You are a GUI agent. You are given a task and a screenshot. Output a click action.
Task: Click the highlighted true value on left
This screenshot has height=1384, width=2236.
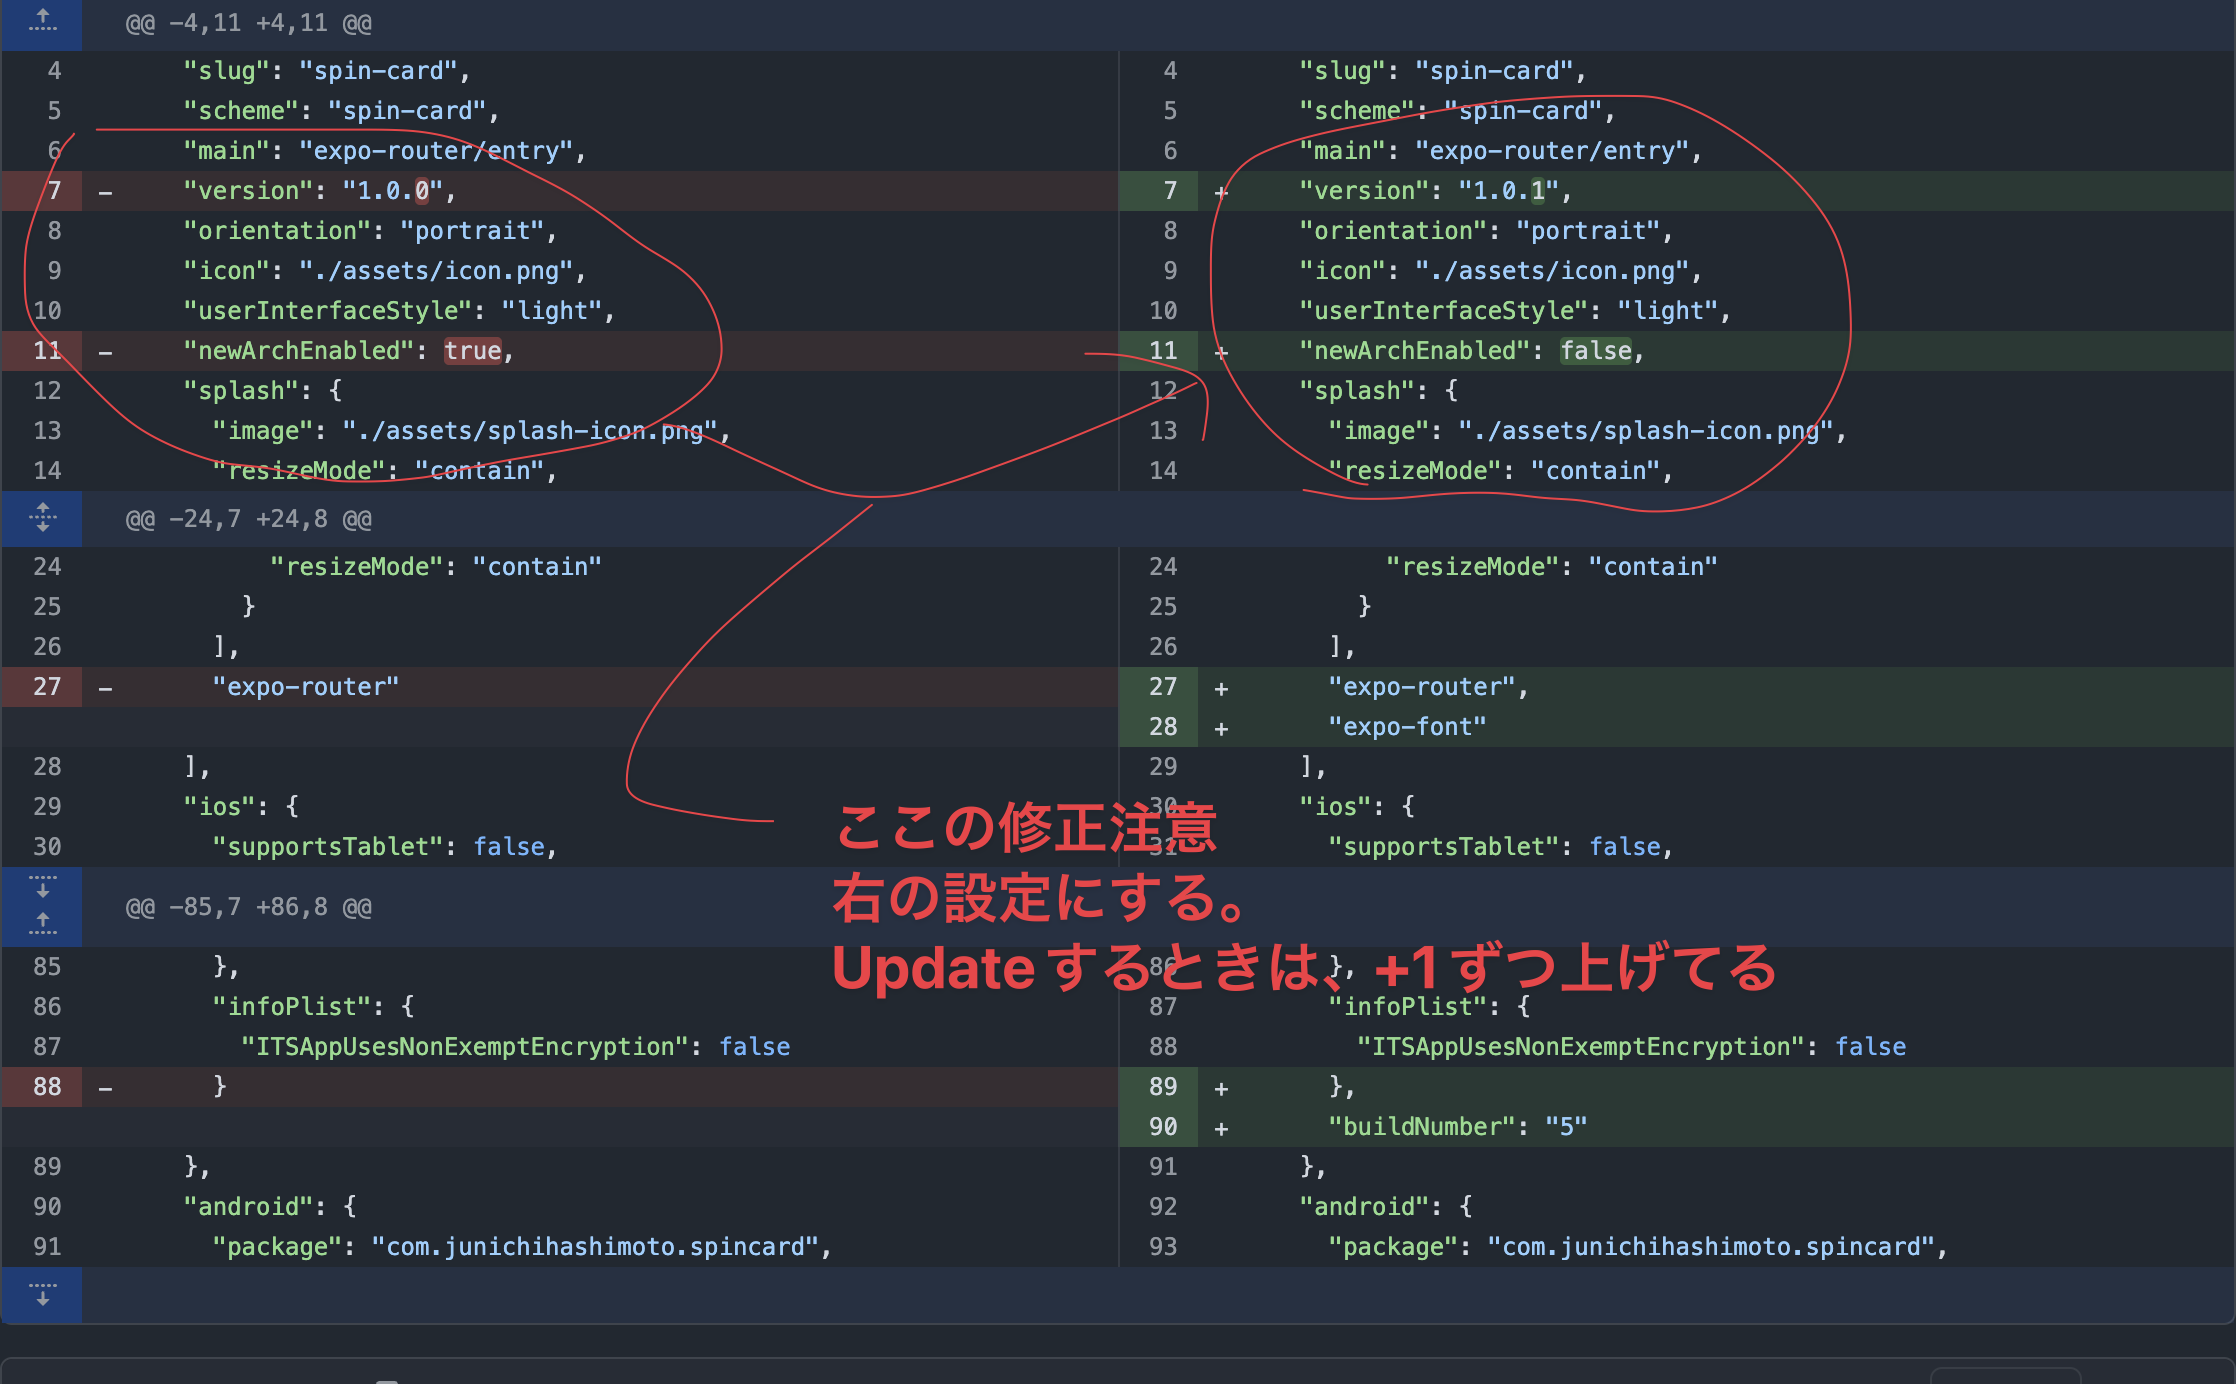point(472,350)
